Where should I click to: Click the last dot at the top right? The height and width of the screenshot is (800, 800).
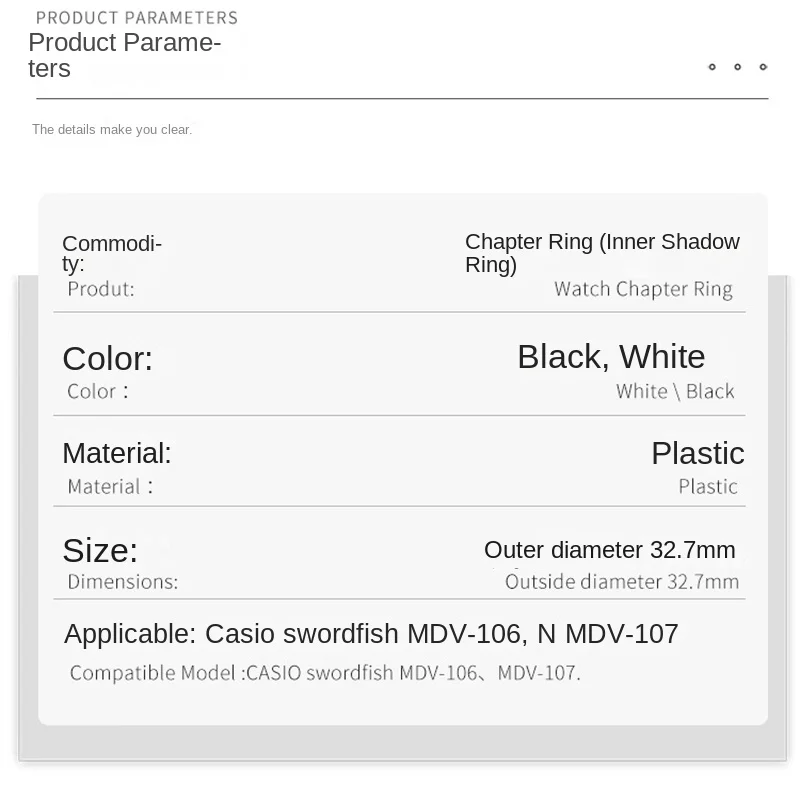(763, 67)
